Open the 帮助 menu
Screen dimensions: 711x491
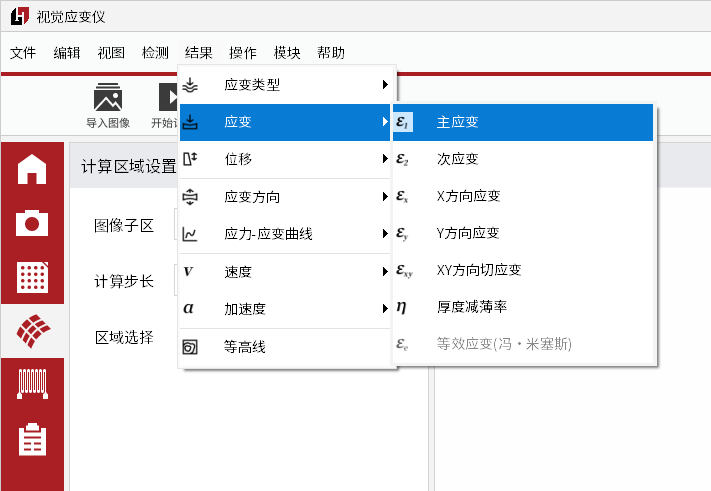331,53
